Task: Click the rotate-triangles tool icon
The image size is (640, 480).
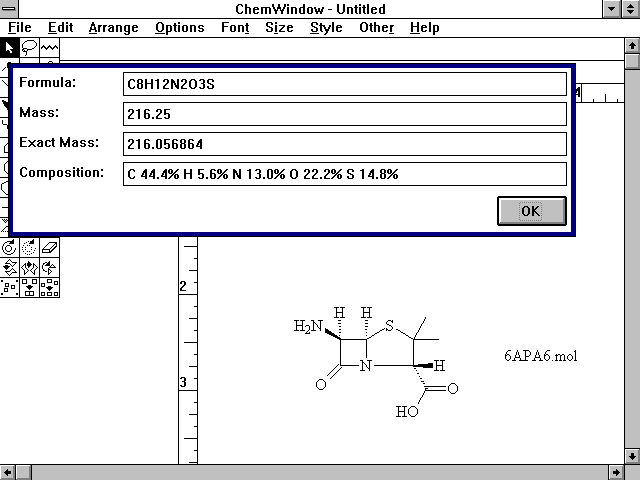Action: click(x=49, y=267)
